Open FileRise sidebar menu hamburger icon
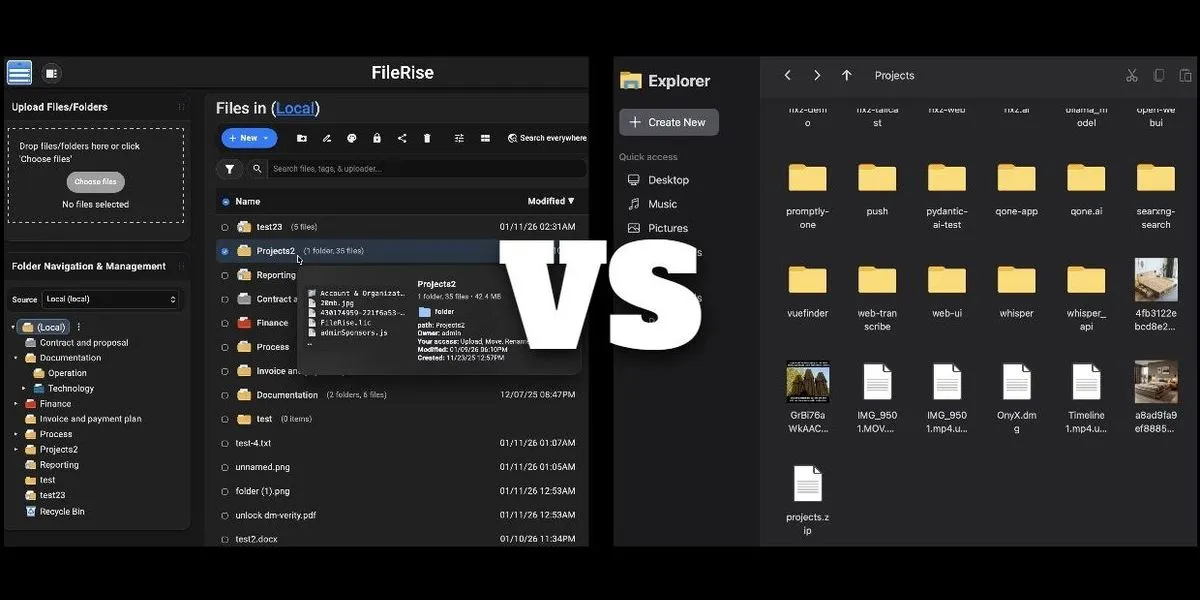The height and width of the screenshot is (600, 1200). point(19,72)
